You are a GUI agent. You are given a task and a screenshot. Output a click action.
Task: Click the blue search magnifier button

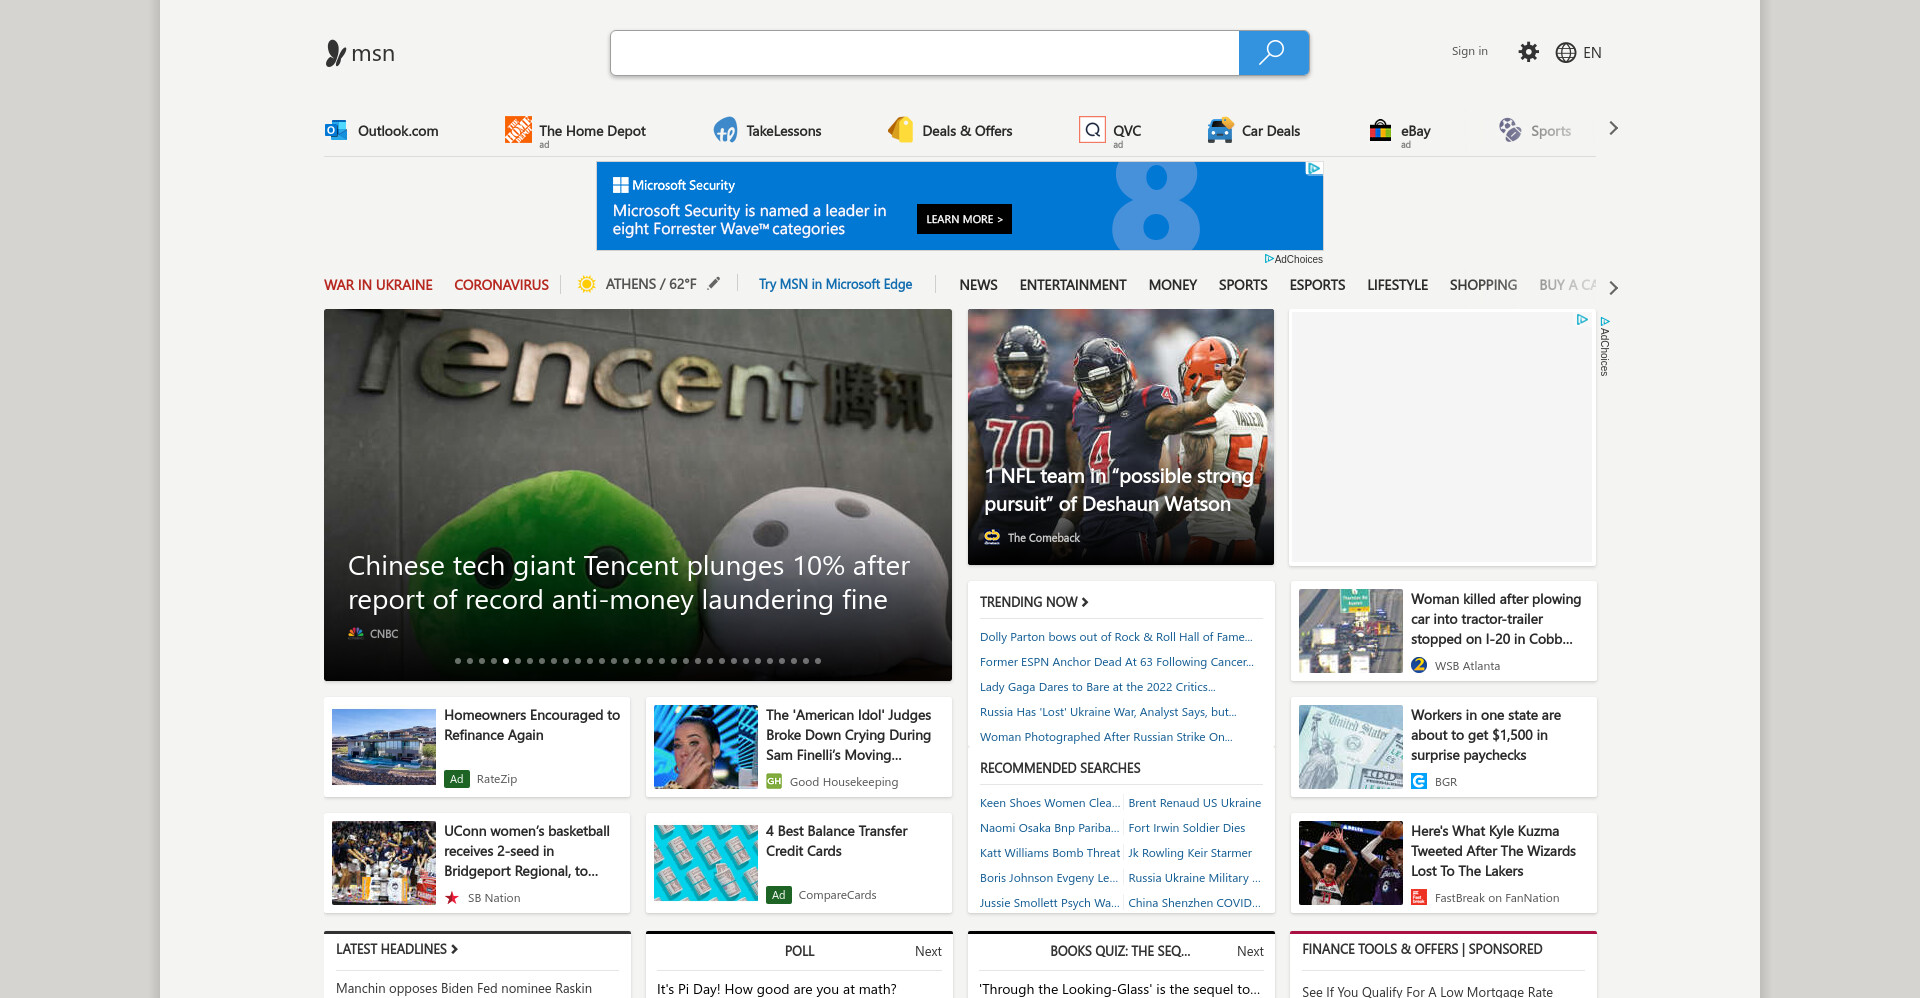[x=1273, y=53]
